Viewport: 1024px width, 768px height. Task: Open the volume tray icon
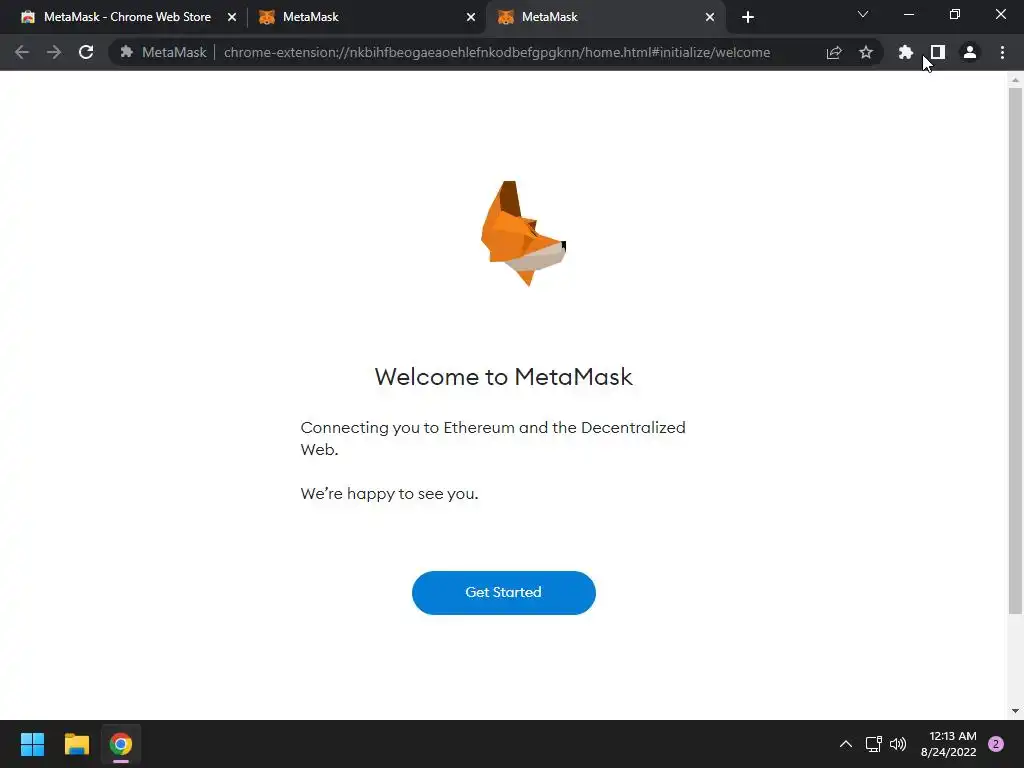[899, 744]
